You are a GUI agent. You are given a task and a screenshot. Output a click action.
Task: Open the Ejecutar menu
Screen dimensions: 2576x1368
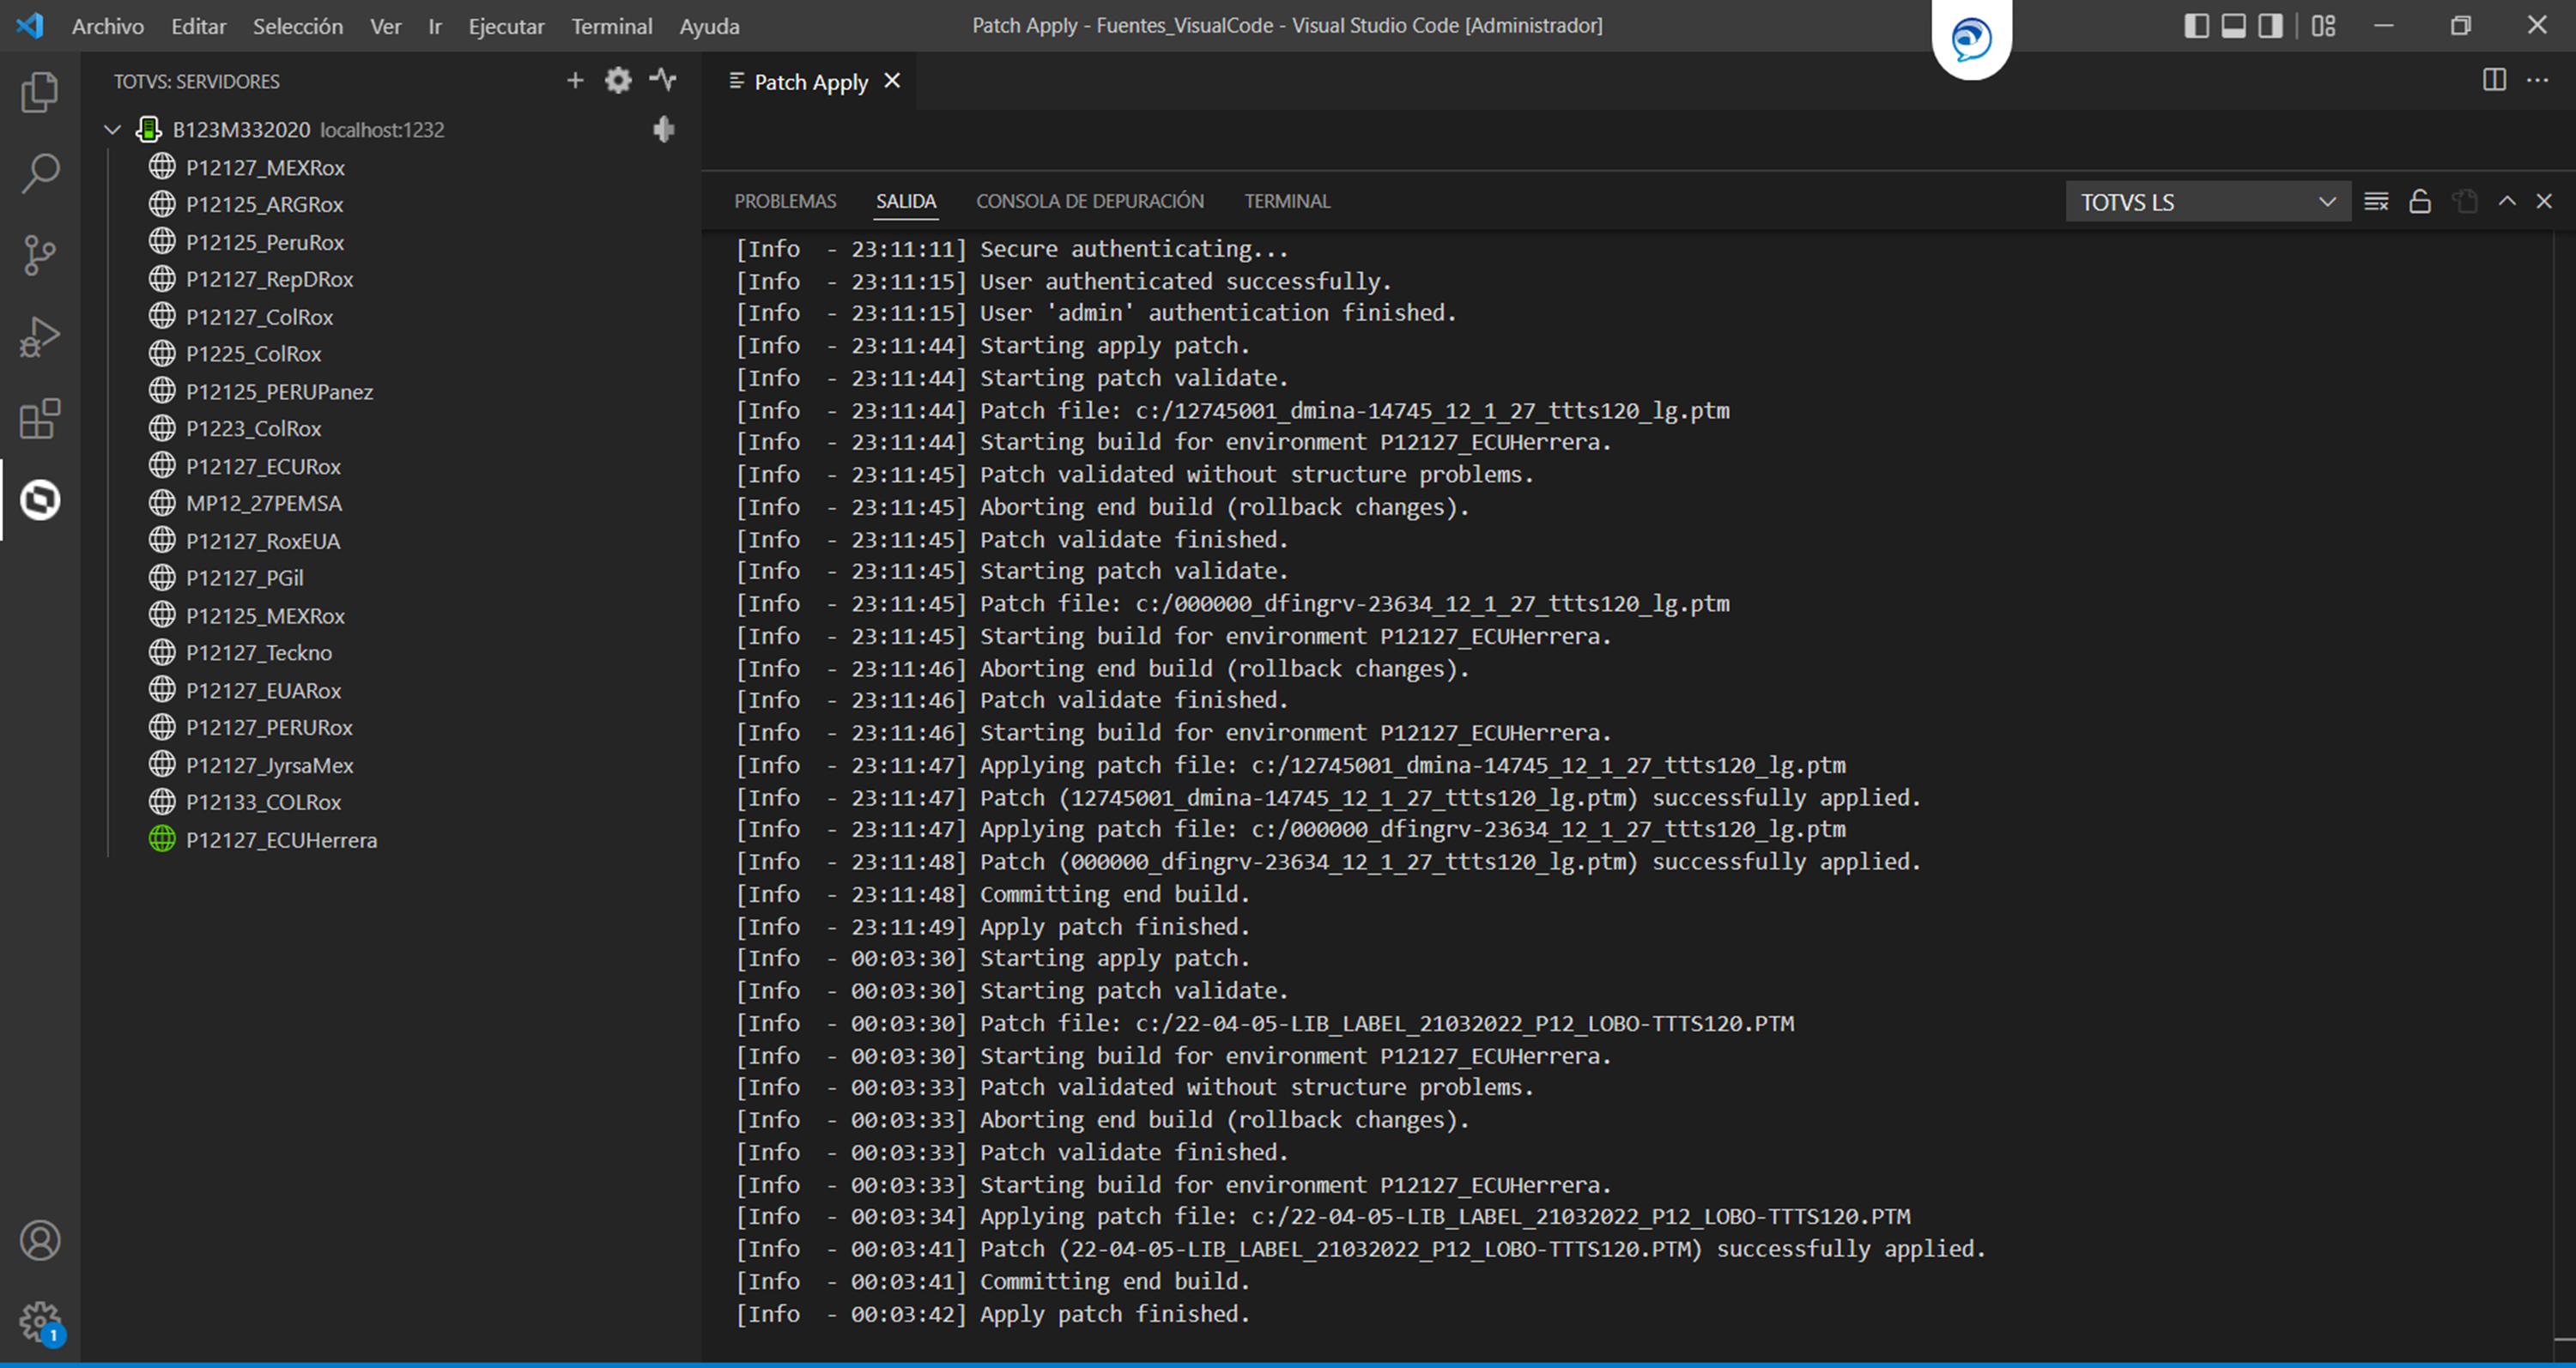pos(507,26)
